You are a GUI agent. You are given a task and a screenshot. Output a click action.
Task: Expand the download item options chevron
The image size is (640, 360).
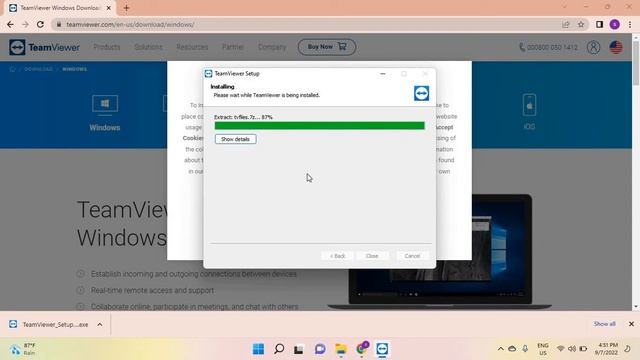(x=100, y=324)
